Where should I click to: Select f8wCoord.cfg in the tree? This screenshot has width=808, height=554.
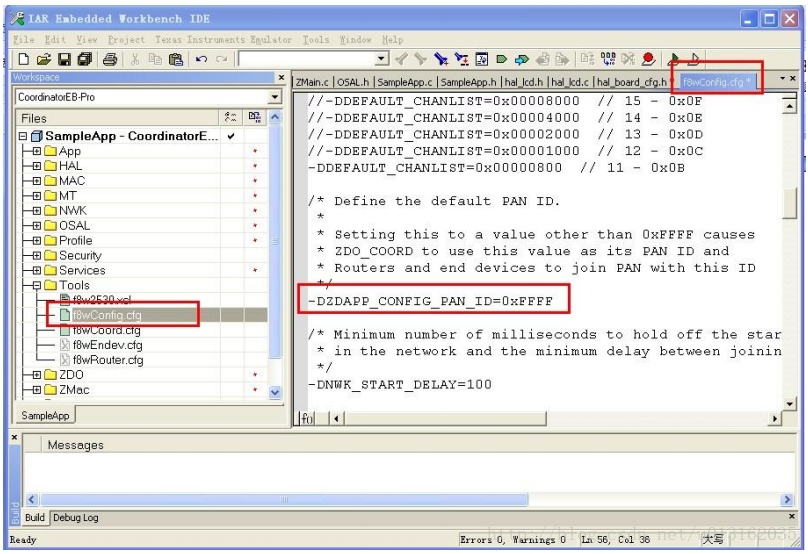coord(106,330)
